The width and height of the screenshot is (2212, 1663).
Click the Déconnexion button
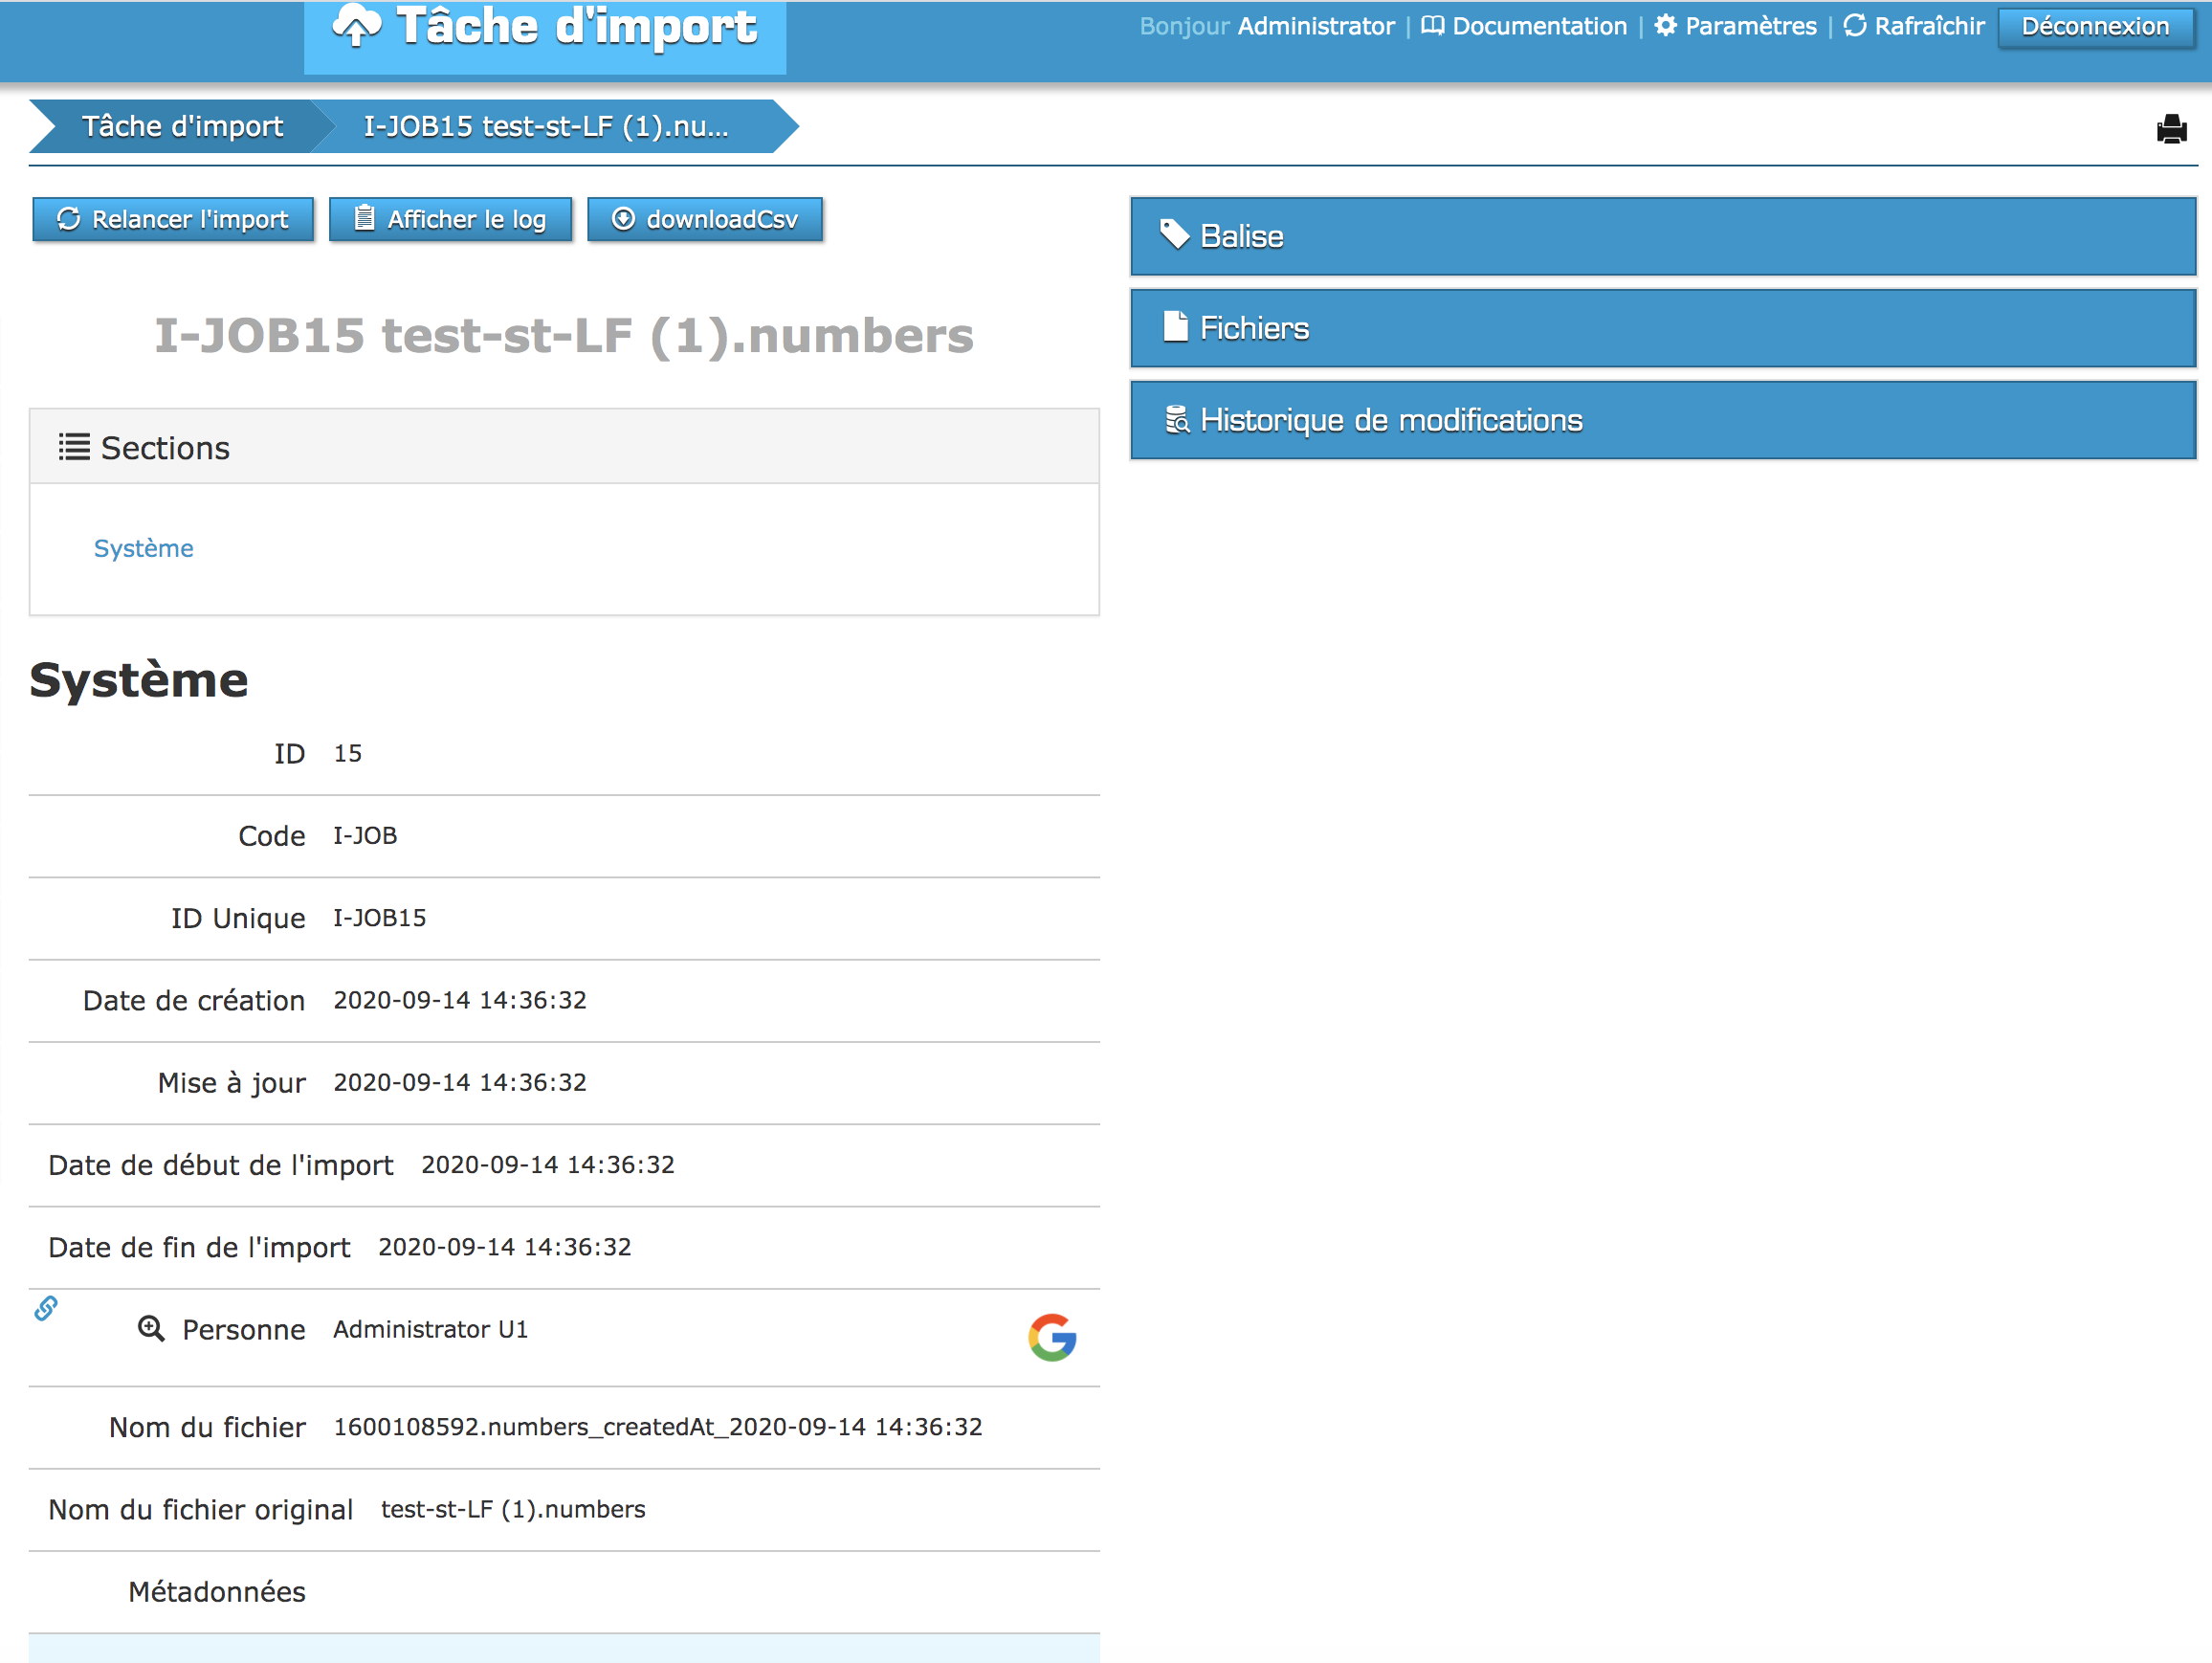click(x=2094, y=26)
